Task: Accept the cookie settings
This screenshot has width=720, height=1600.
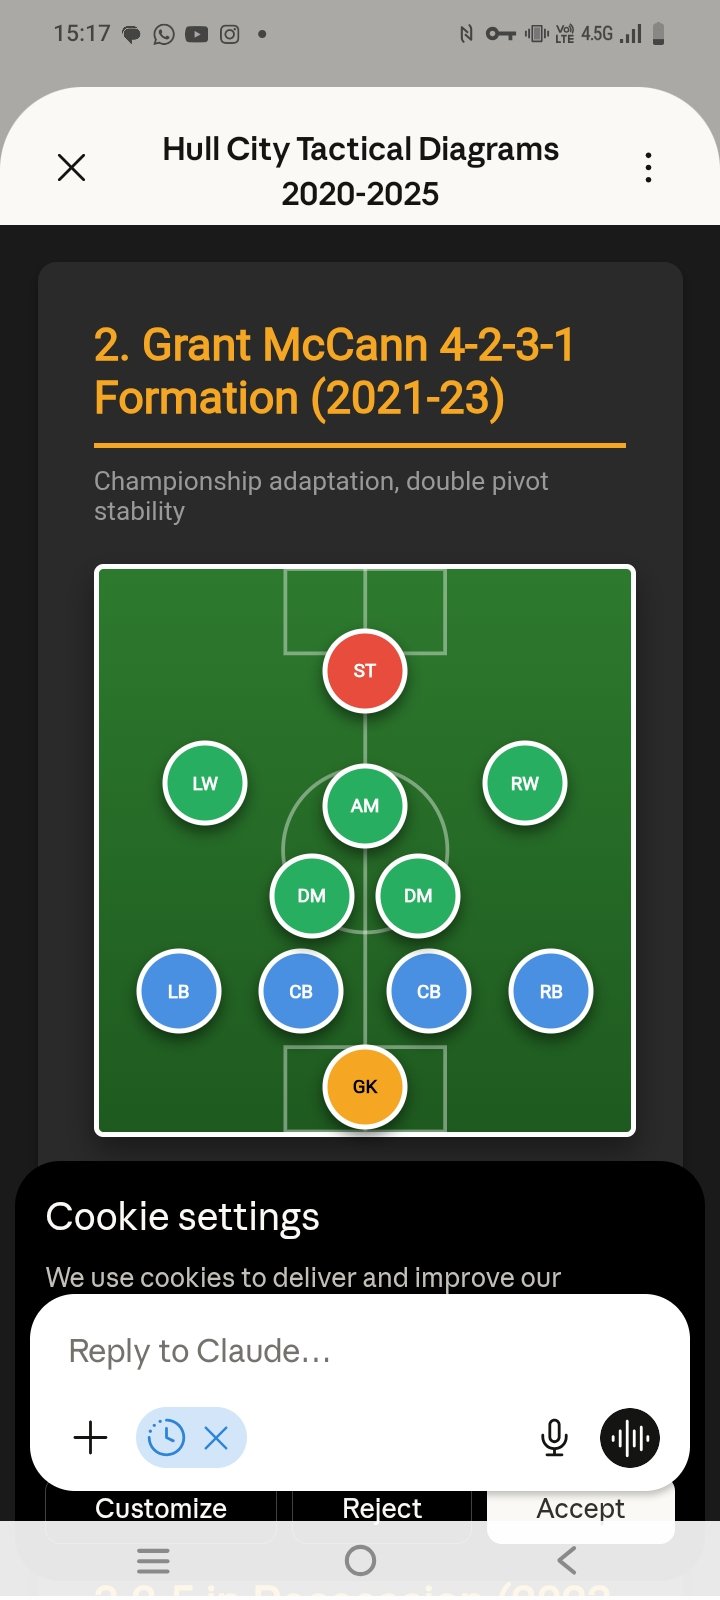Action: [x=580, y=1508]
